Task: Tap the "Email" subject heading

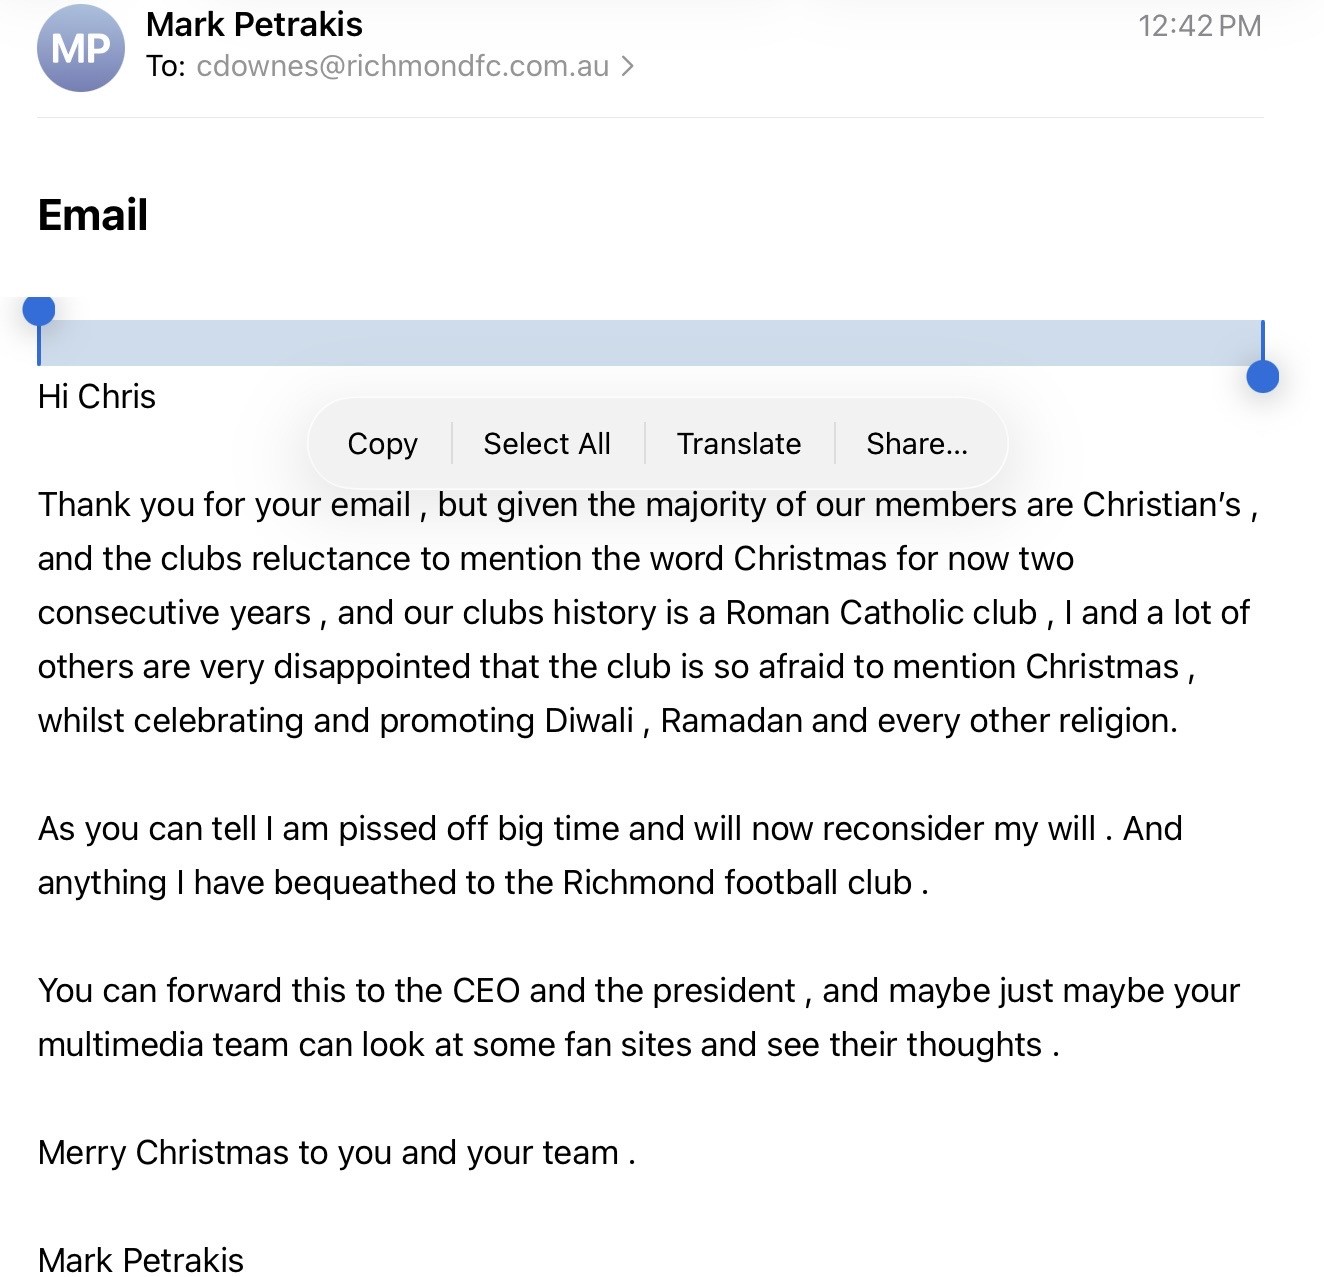Action: (93, 215)
